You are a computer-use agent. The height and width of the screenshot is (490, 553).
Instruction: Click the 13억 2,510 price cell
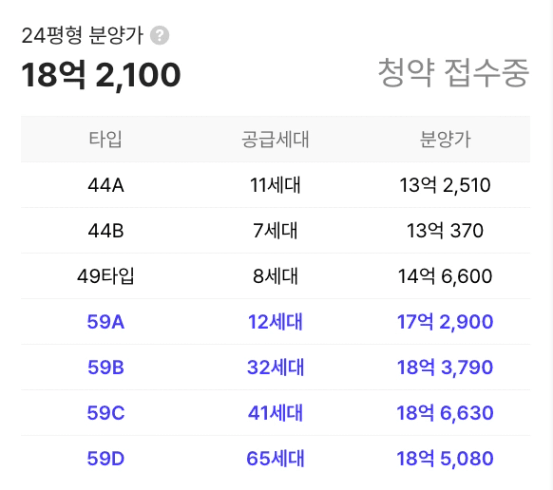click(445, 185)
